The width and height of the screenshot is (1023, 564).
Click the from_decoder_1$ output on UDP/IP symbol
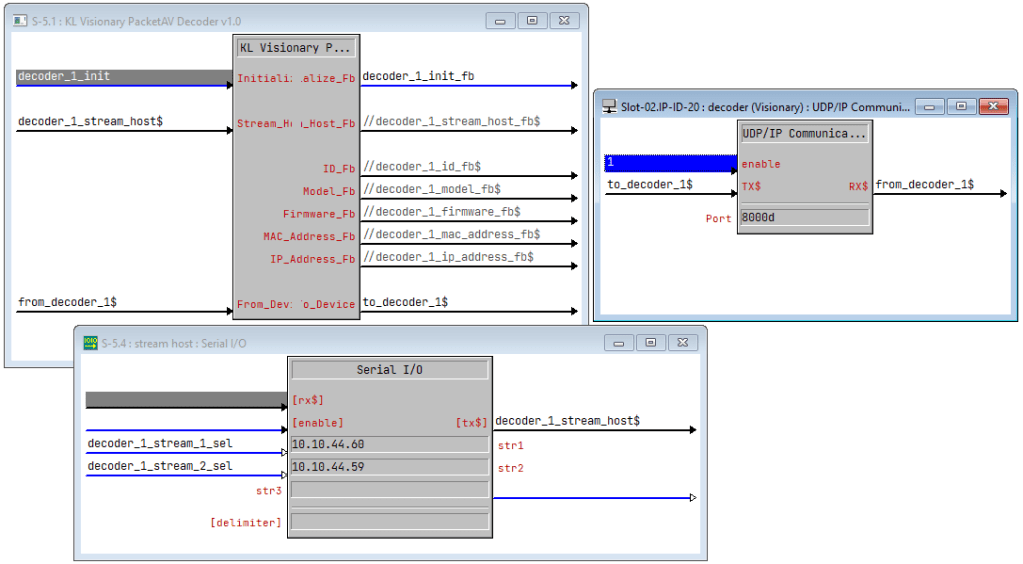pyautogui.click(x=925, y=184)
